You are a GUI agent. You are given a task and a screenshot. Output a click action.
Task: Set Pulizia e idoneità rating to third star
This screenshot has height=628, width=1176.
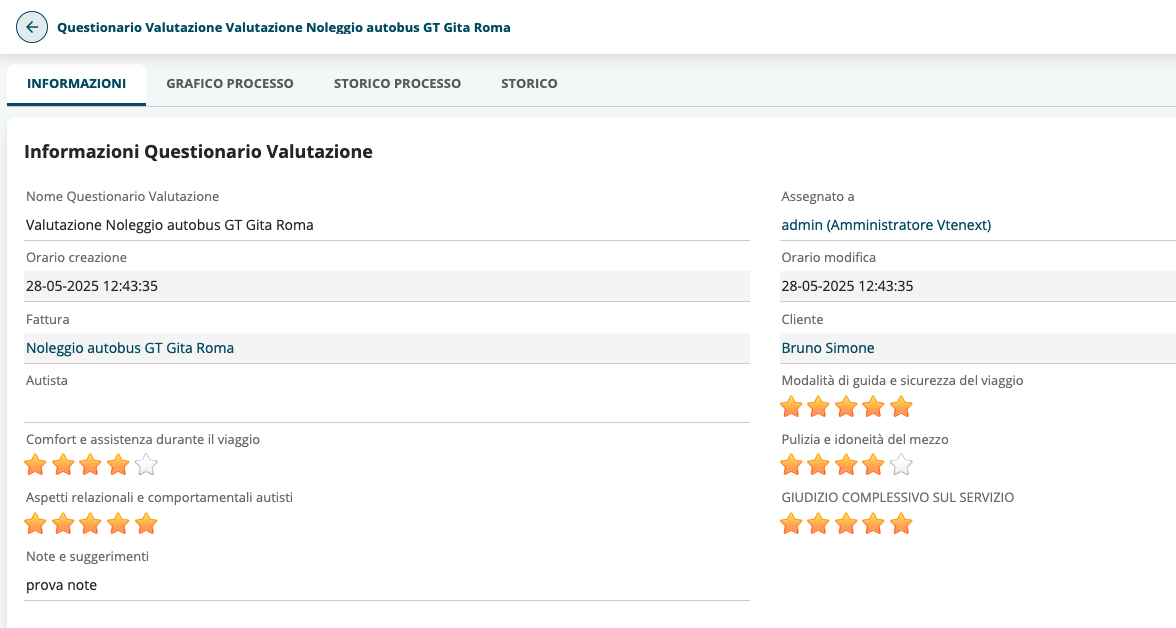(x=846, y=465)
